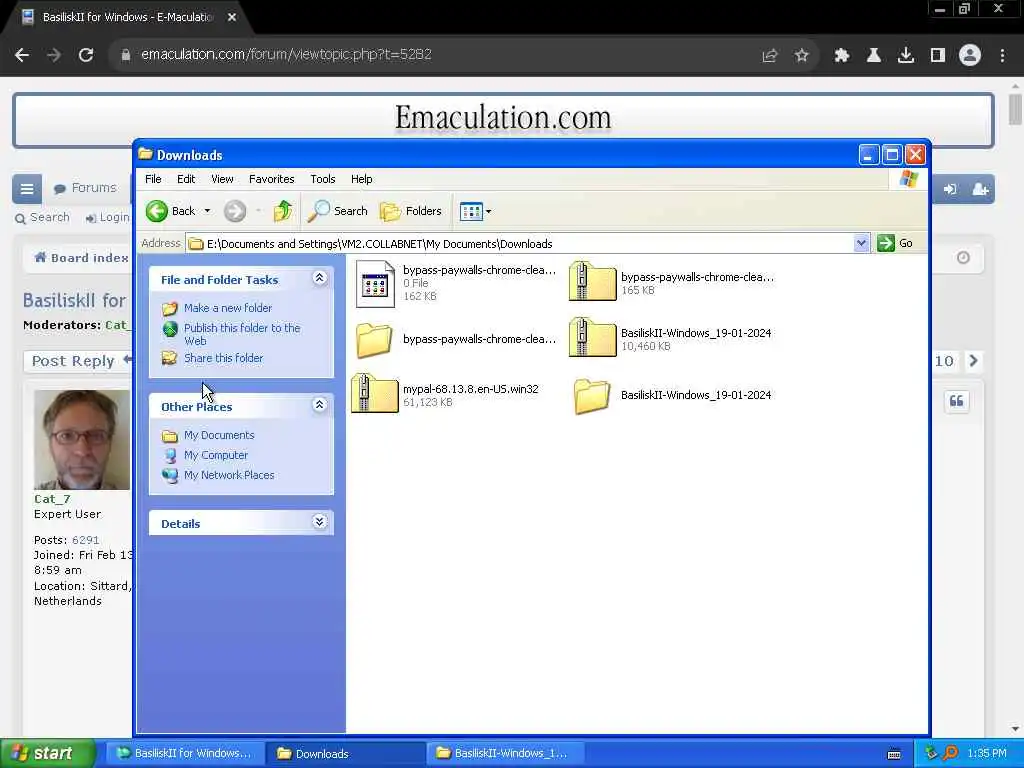
Task: Open My Documents under Other Places
Action: tap(219, 435)
